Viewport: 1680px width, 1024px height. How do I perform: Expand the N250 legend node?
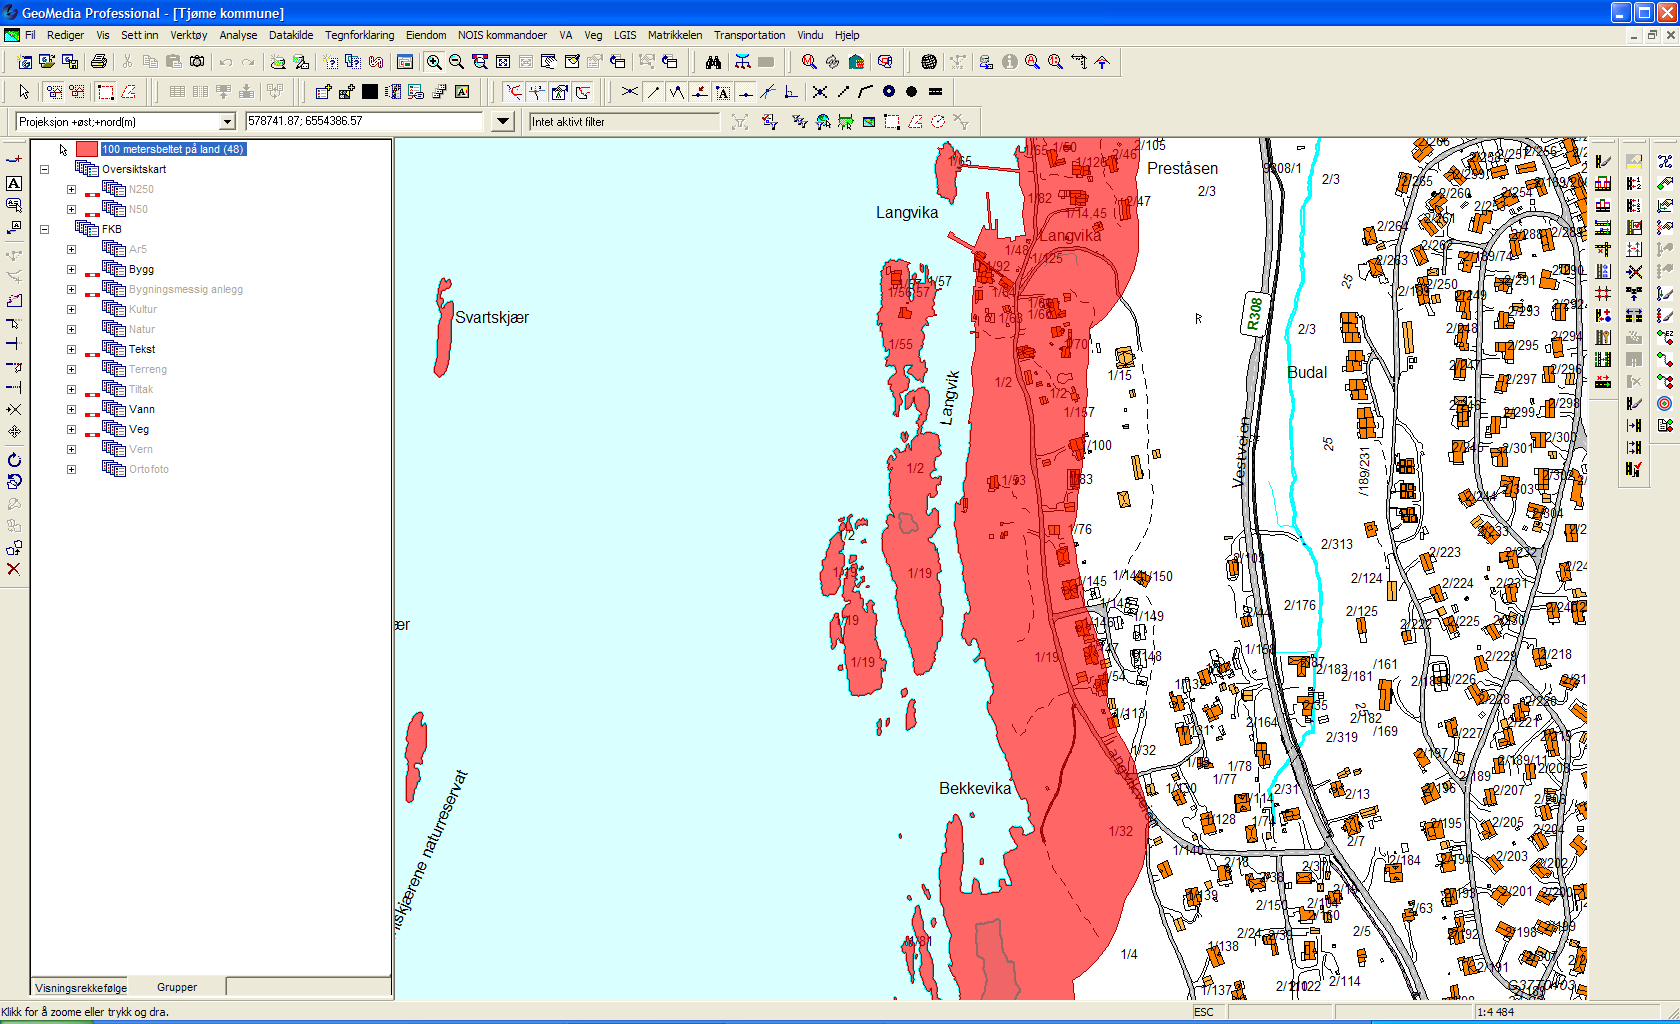71,189
